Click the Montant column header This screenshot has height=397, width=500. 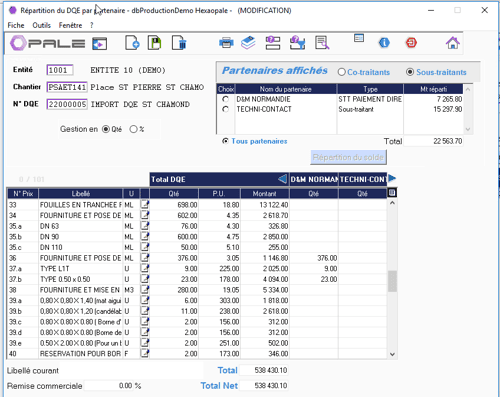point(265,194)
